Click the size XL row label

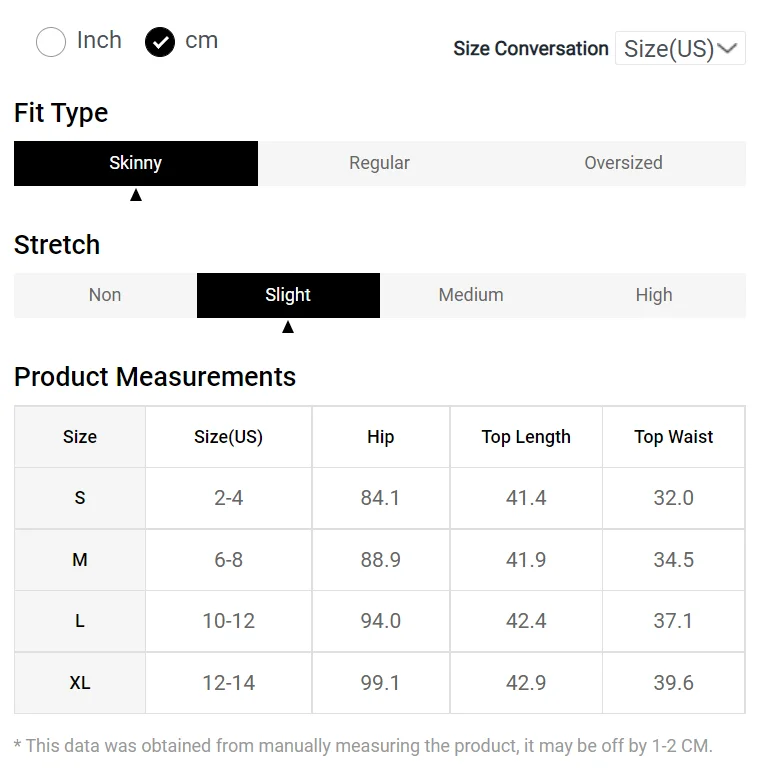coord(80,683)
